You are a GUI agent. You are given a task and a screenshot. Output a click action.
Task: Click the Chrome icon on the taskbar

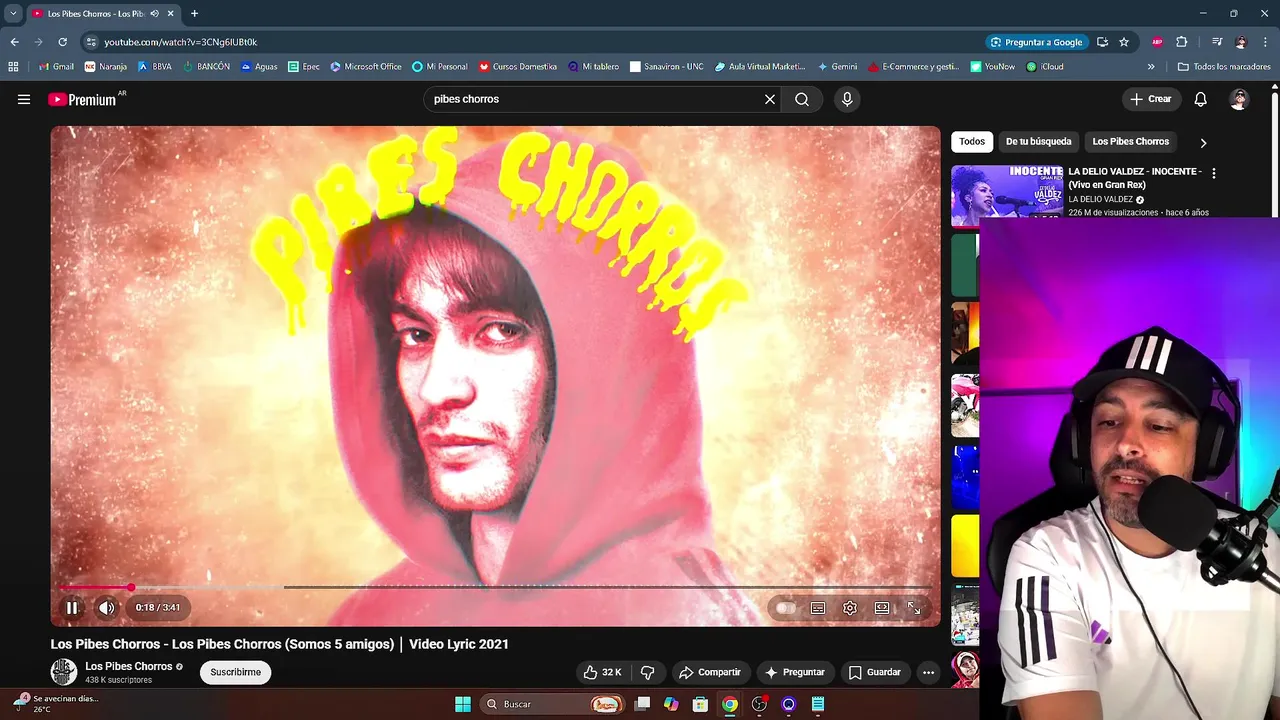pyautogui.click(x=730, y=704)
